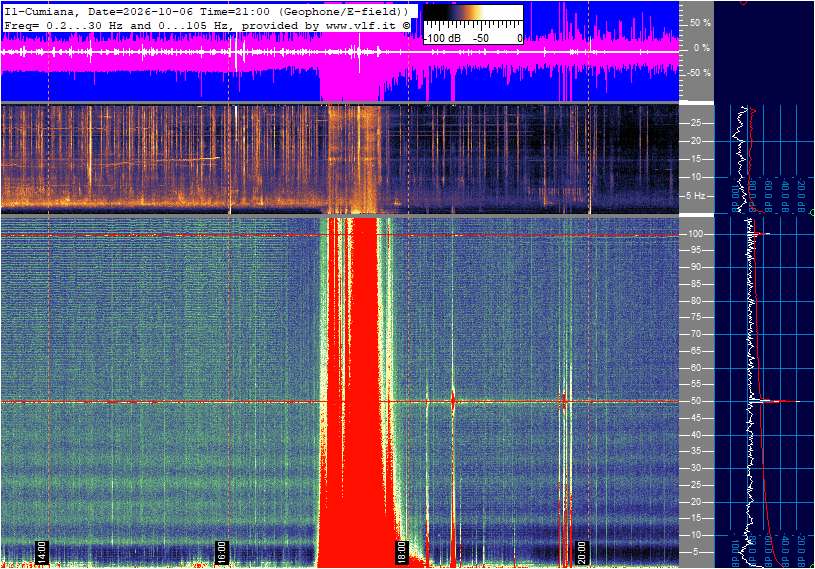Click the 25 Hz label on lower frequency axis

(695, 485)
